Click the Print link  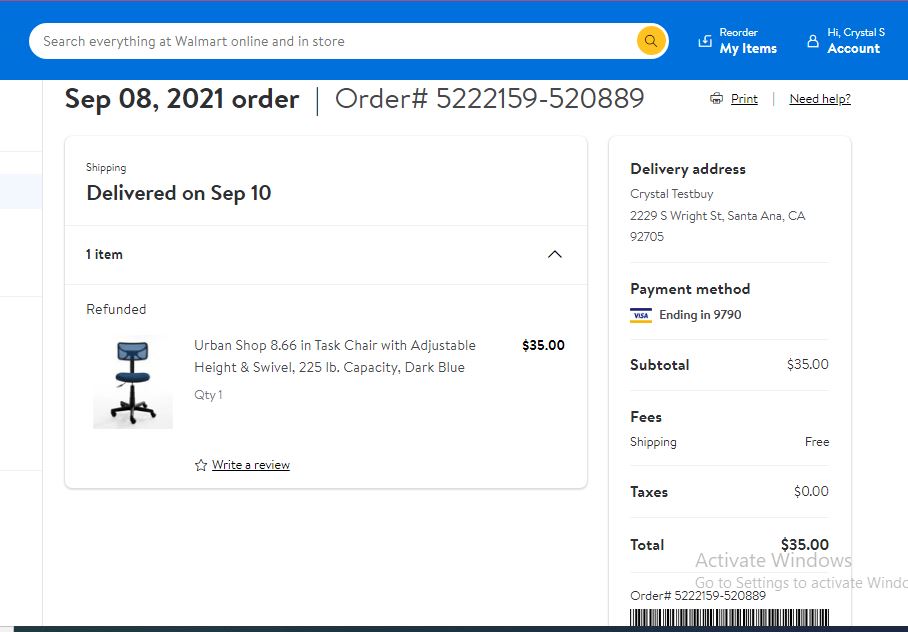[744, 98]
